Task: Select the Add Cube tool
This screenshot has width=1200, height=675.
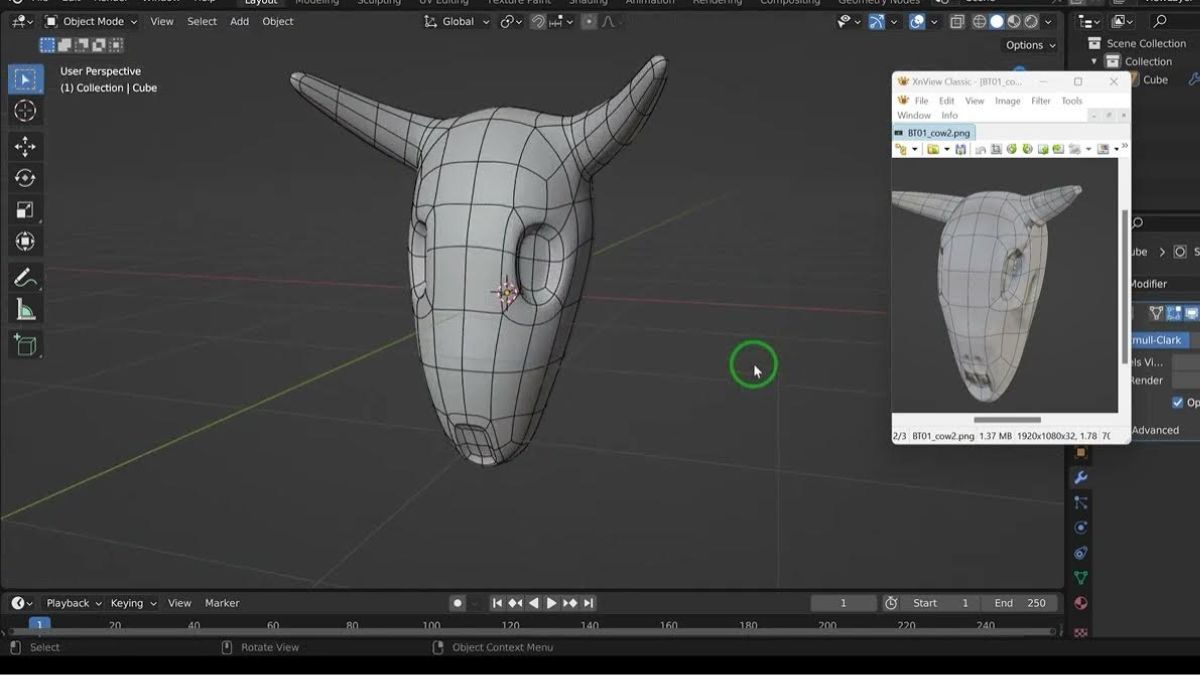Action: 25,345
